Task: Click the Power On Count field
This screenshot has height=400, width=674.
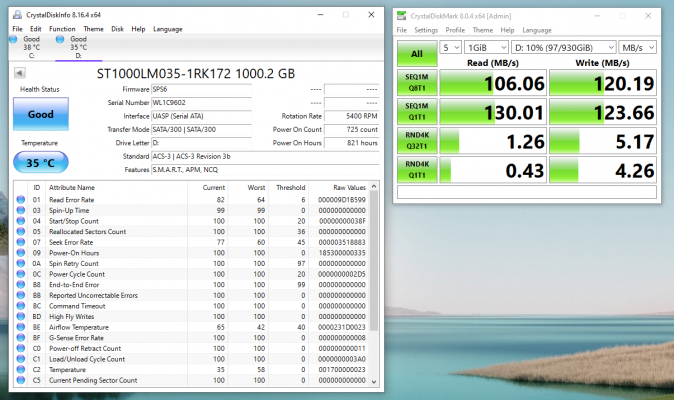Action: [352, 129]
